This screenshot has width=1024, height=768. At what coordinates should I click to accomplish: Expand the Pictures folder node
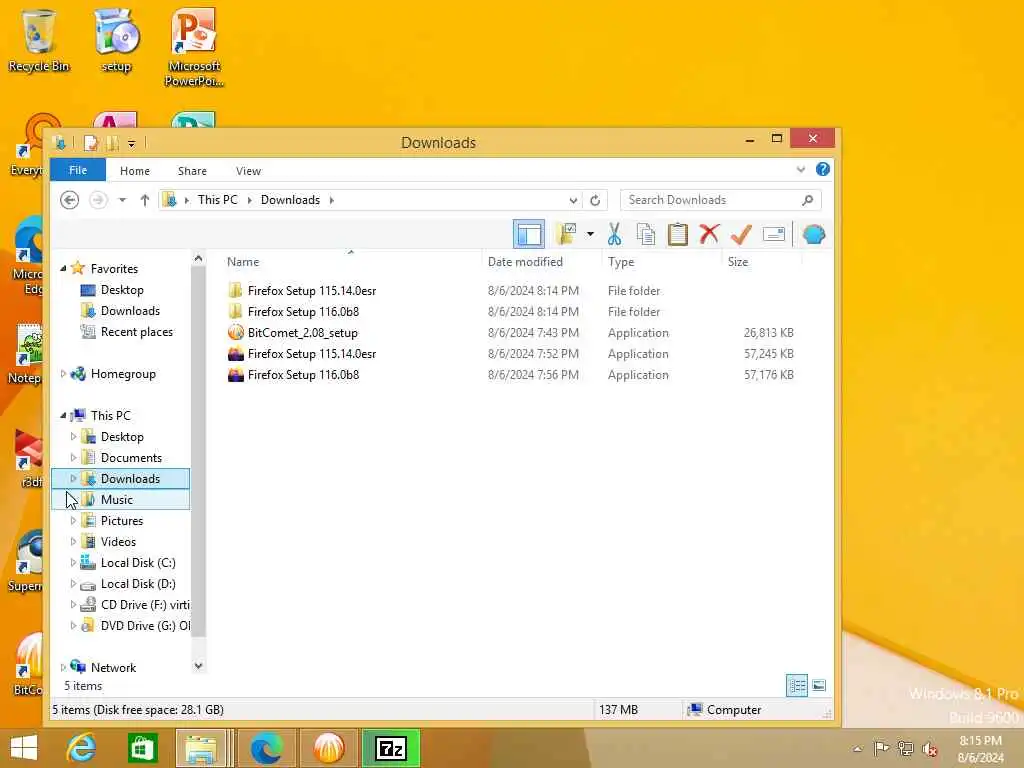click(x=73, y=520)
